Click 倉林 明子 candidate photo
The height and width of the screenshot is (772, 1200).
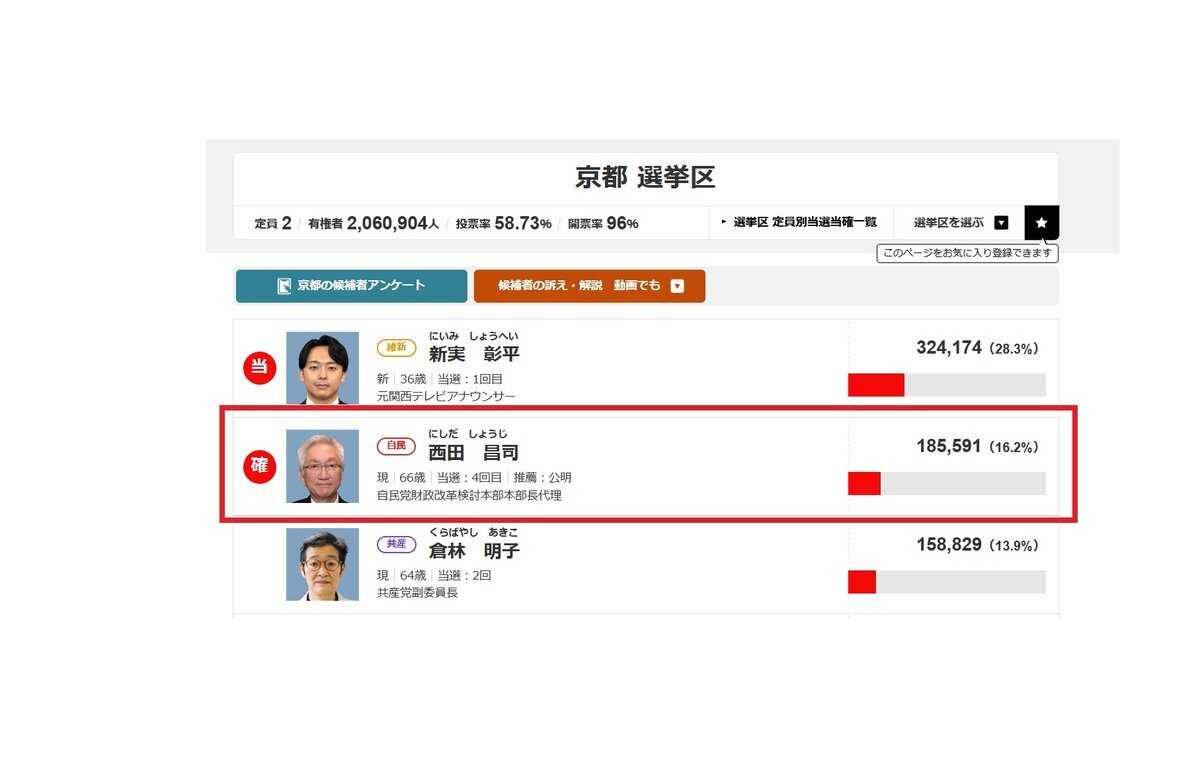[322, 564]
